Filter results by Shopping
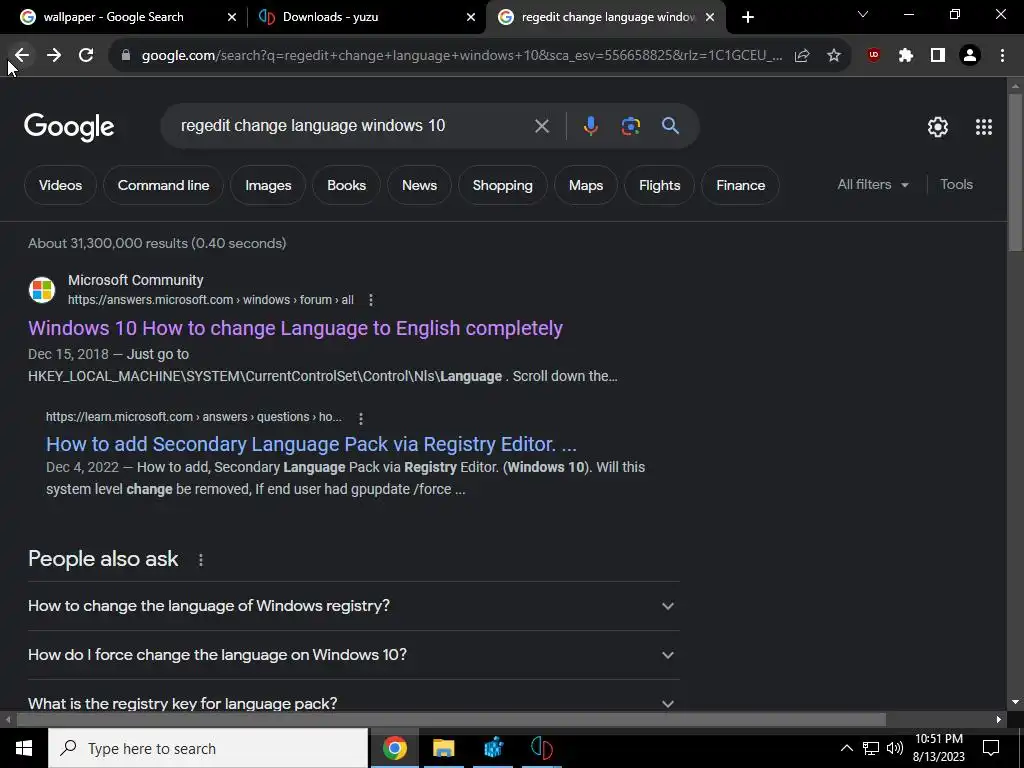The height and width of the screenshot is (768, 1024). coord(502,185)
